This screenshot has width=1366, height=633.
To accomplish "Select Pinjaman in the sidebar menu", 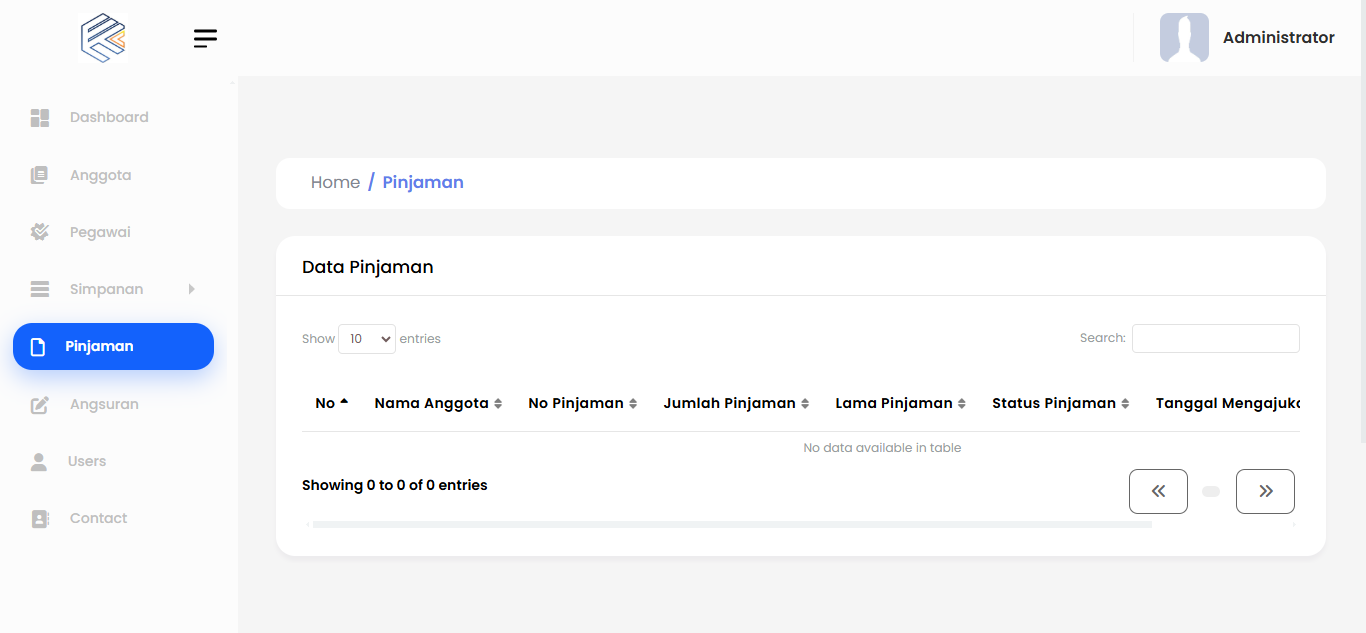I will tap(113, 347).
